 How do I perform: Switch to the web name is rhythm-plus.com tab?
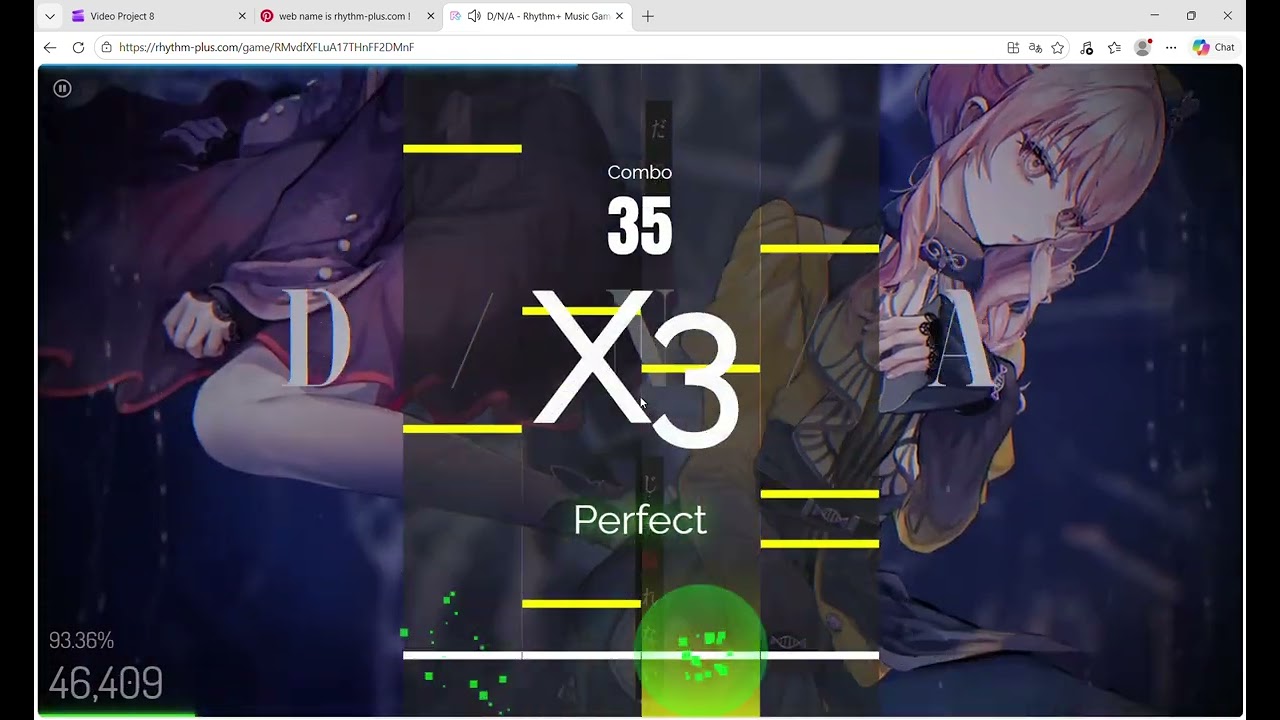346,16
